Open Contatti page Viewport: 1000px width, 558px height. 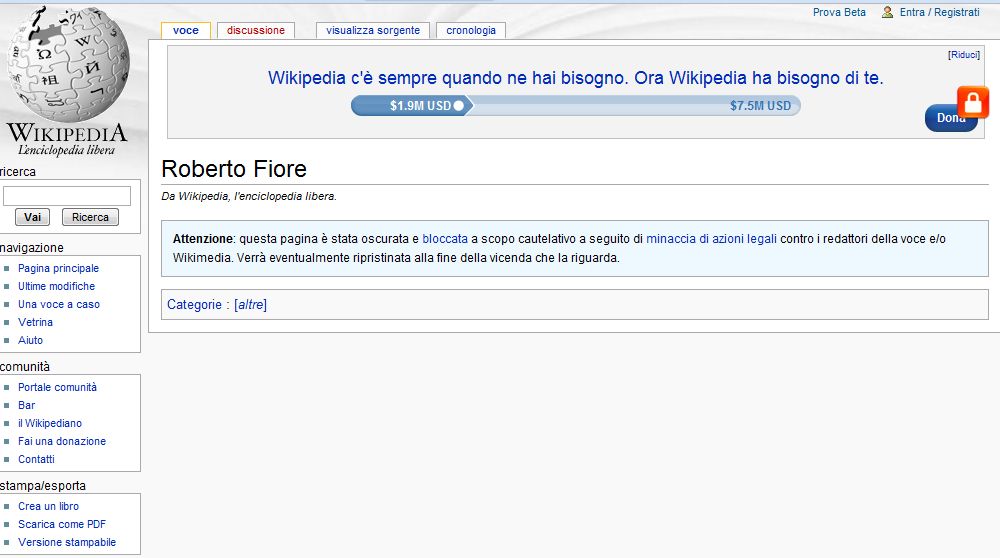point(36,459)
